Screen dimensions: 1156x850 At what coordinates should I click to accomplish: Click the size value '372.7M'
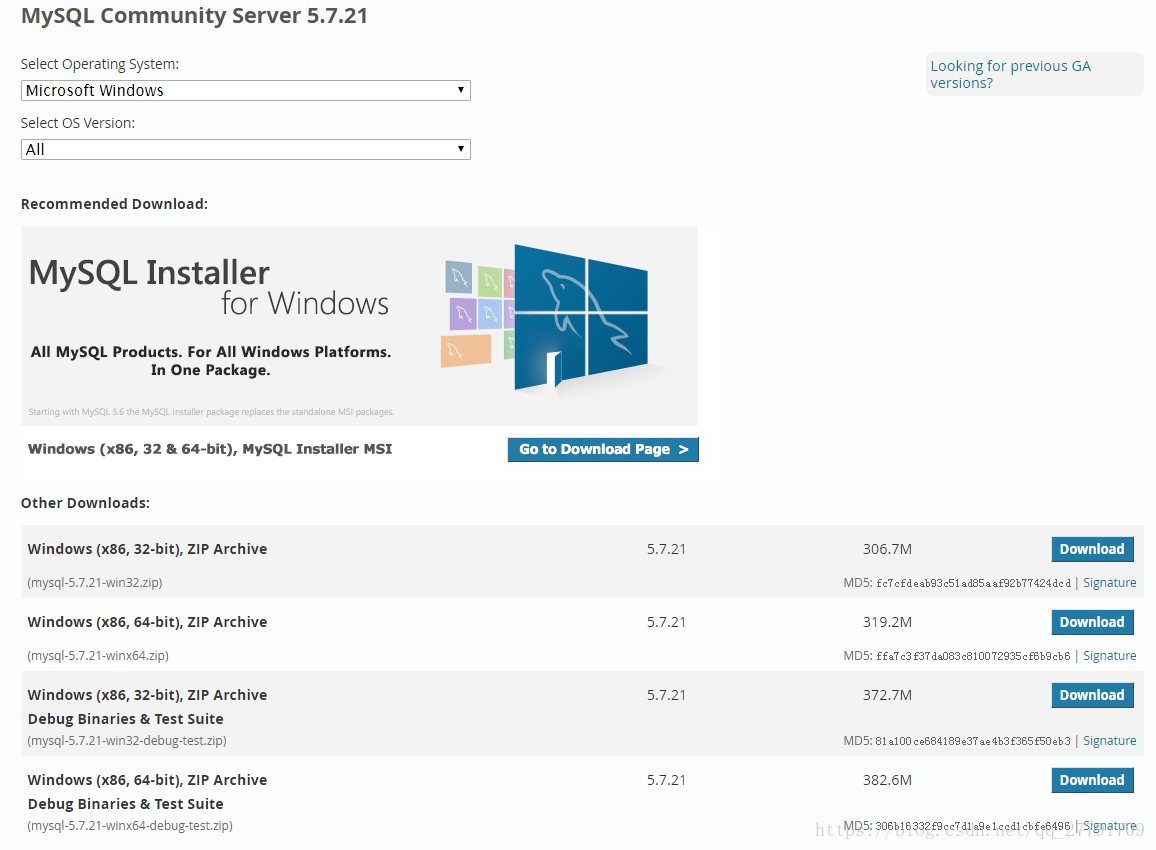[x=888, y=695]
